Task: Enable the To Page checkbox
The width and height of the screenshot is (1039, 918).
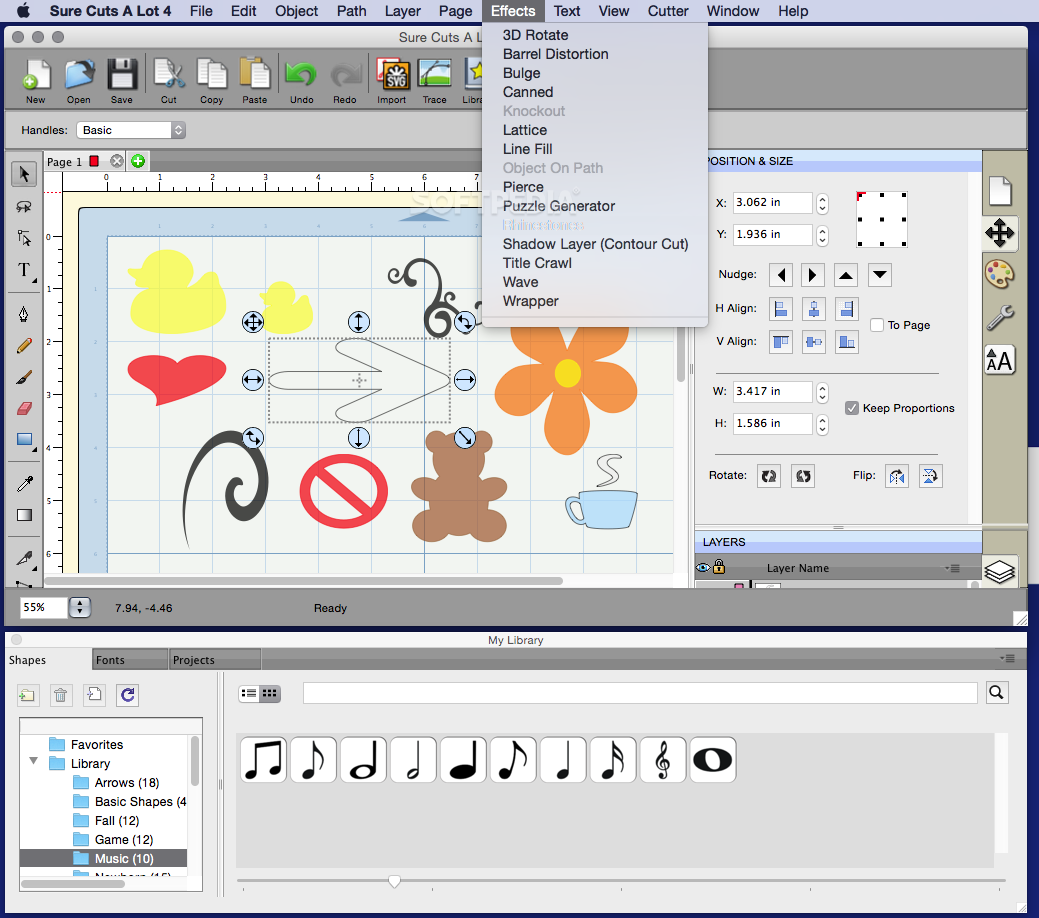Action: click(877, 325)
